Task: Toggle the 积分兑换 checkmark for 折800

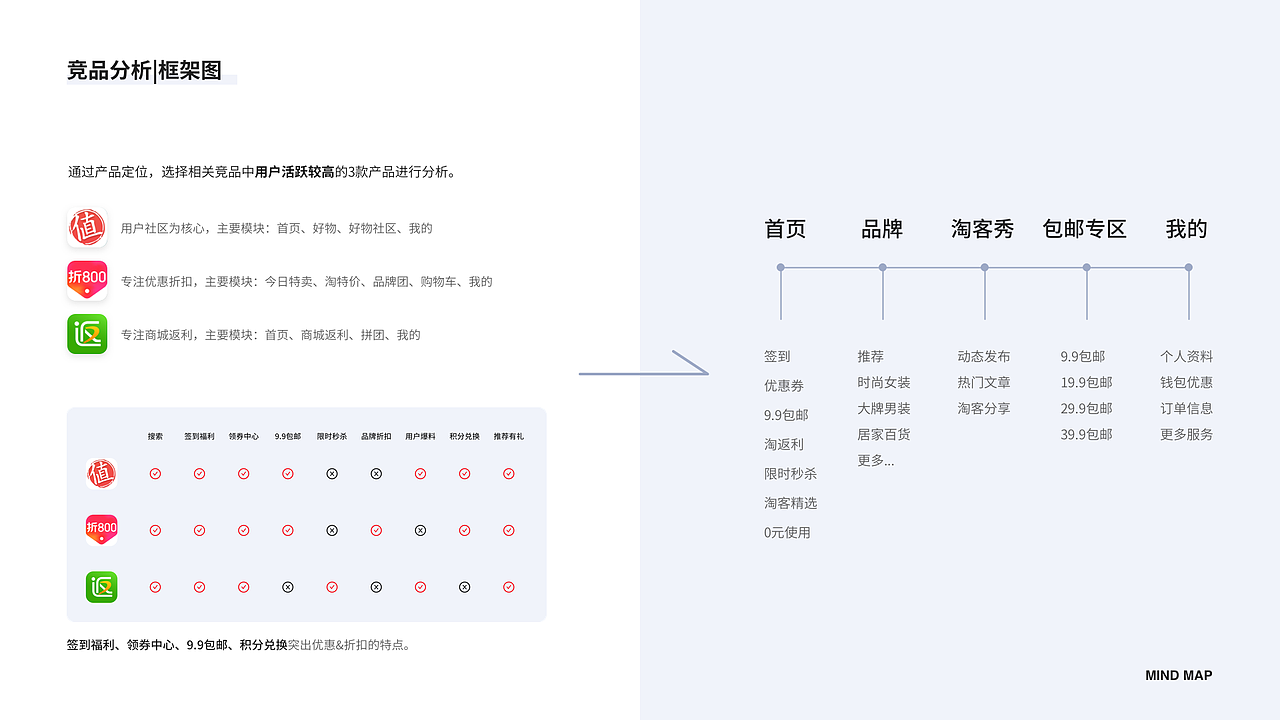Action: point(464,530)
